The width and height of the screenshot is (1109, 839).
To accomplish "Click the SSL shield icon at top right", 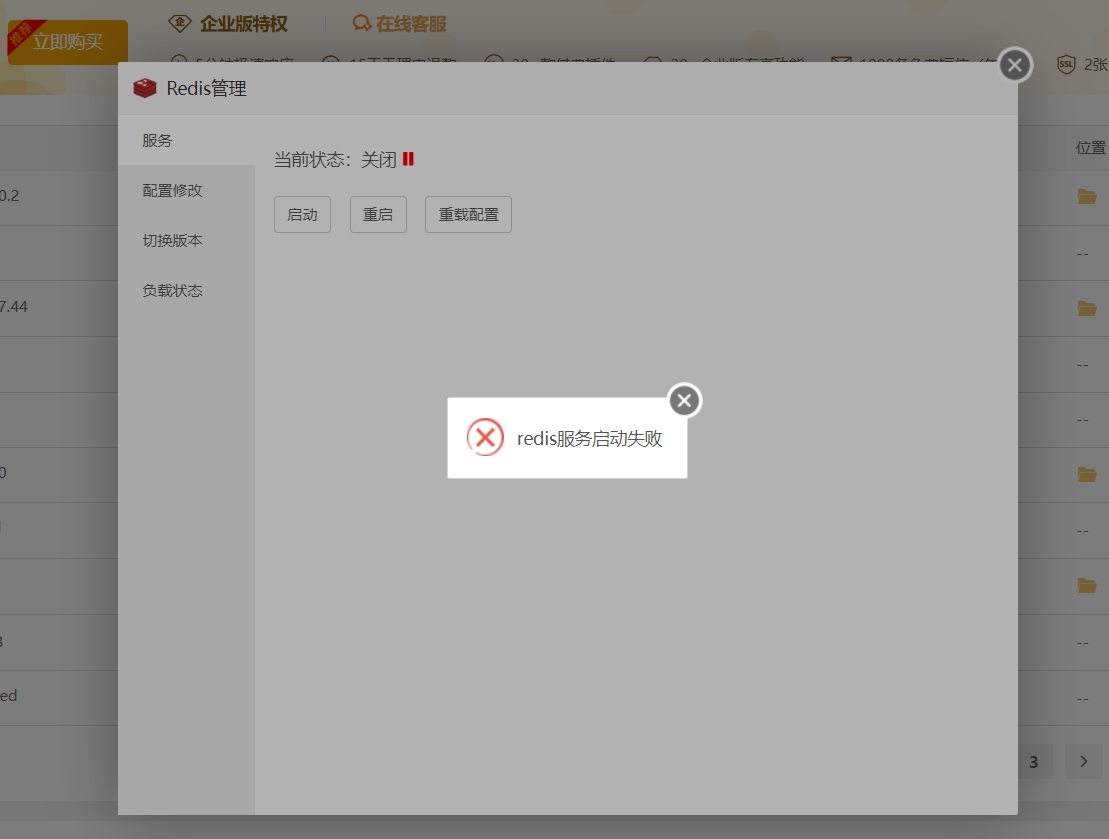I will tap(1066, 64).
